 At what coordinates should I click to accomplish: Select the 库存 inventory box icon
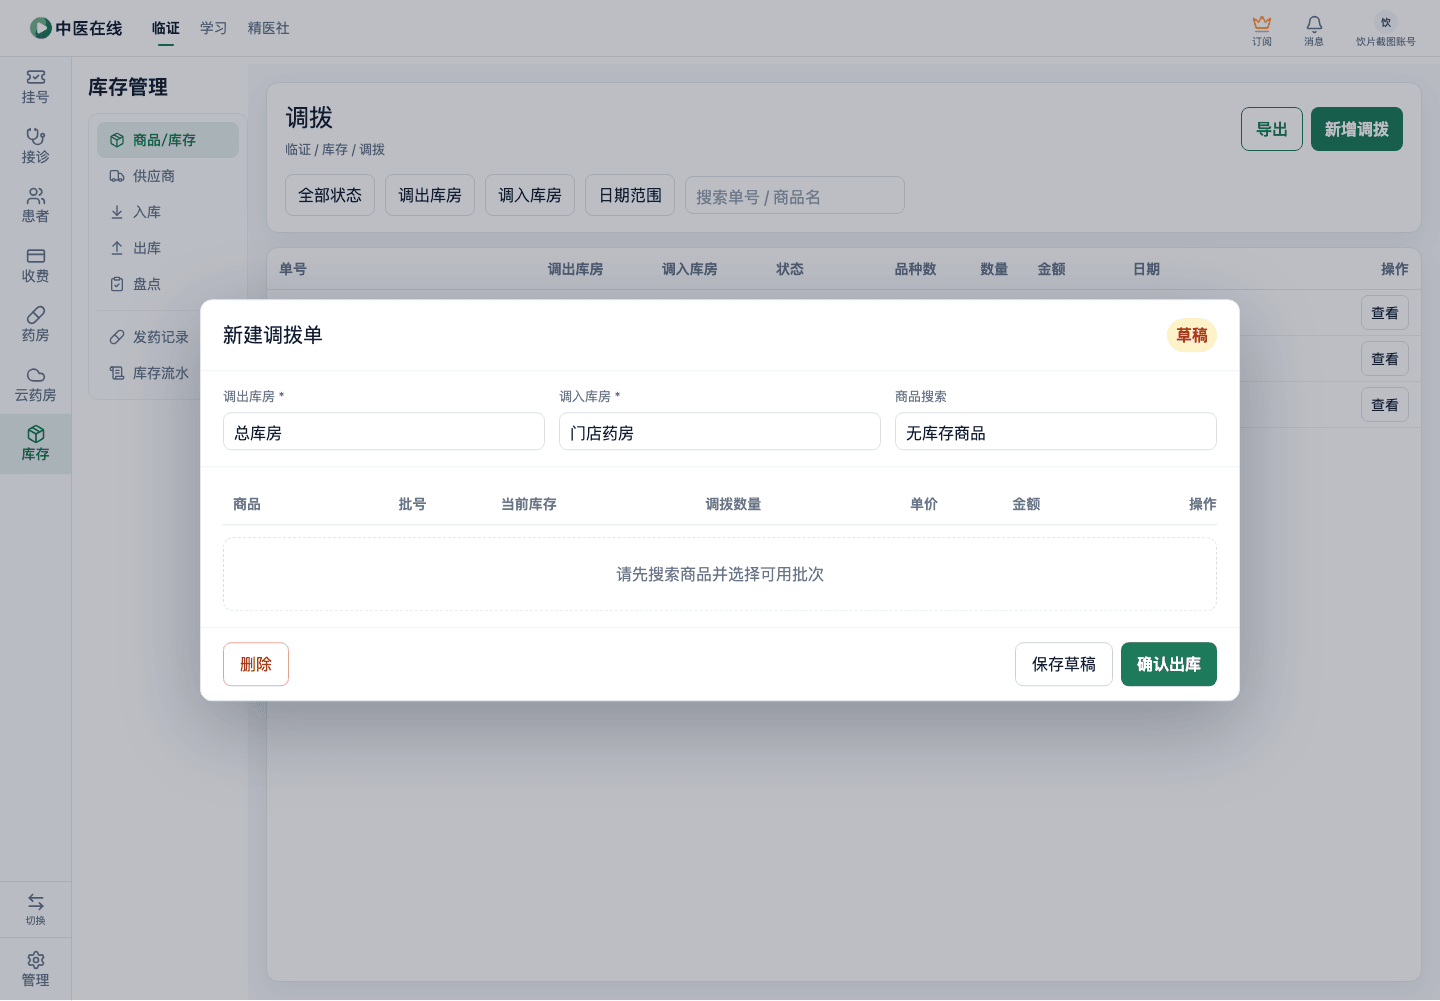point(35,434)
